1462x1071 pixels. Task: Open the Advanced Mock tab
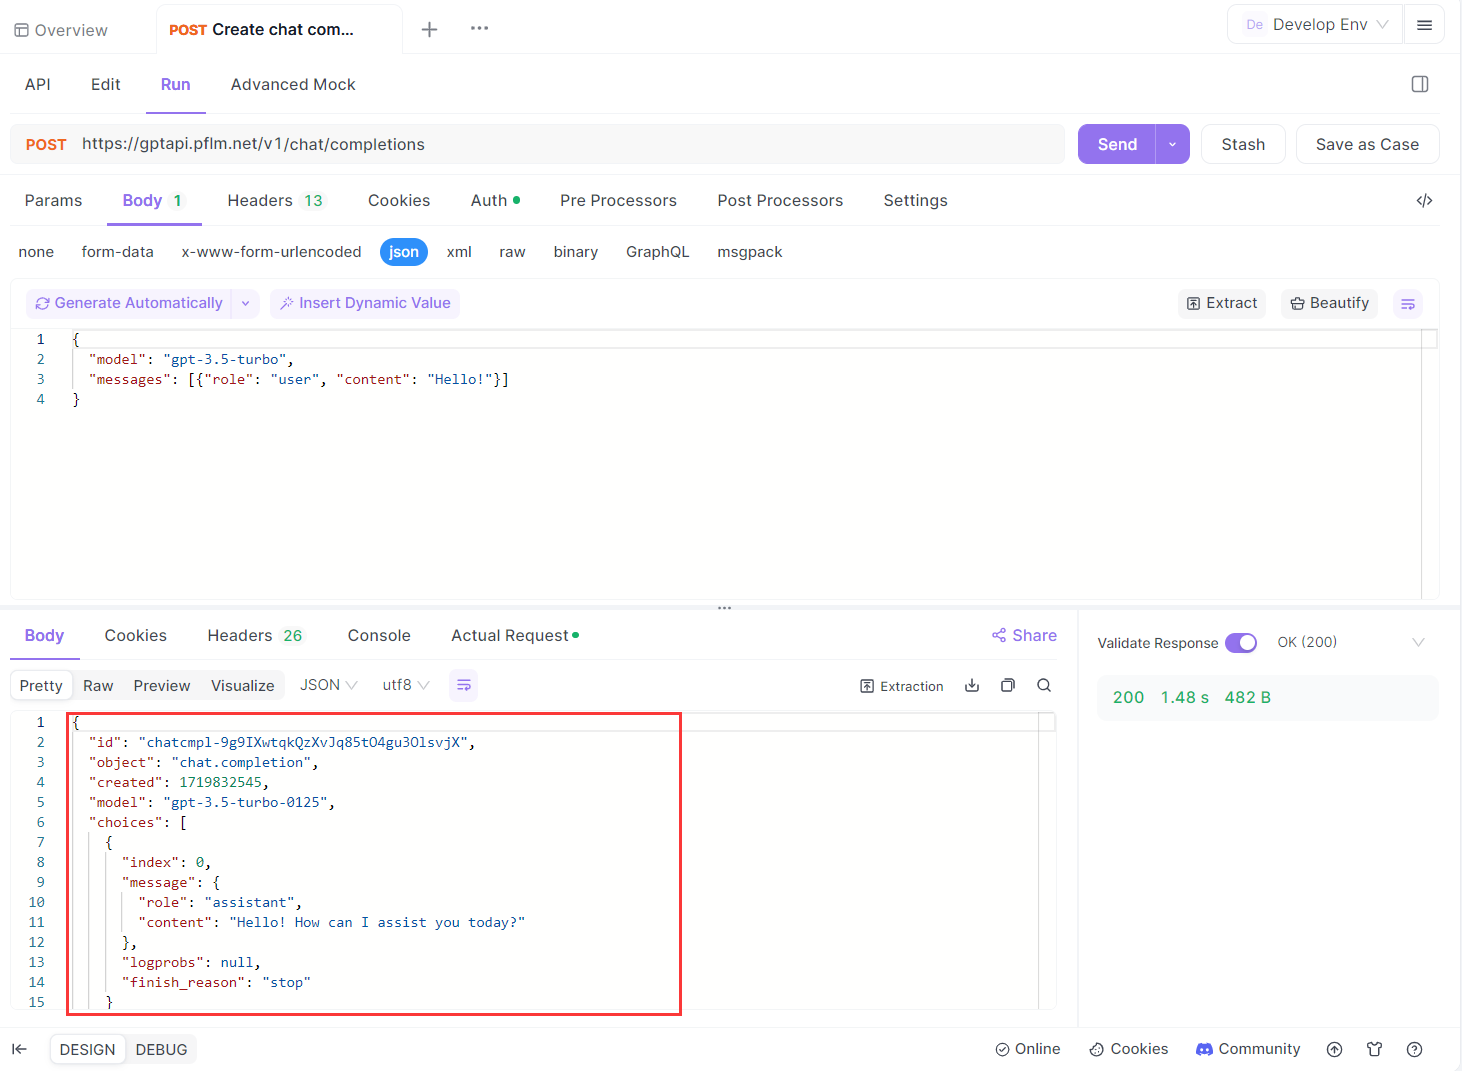coord(292,84)
